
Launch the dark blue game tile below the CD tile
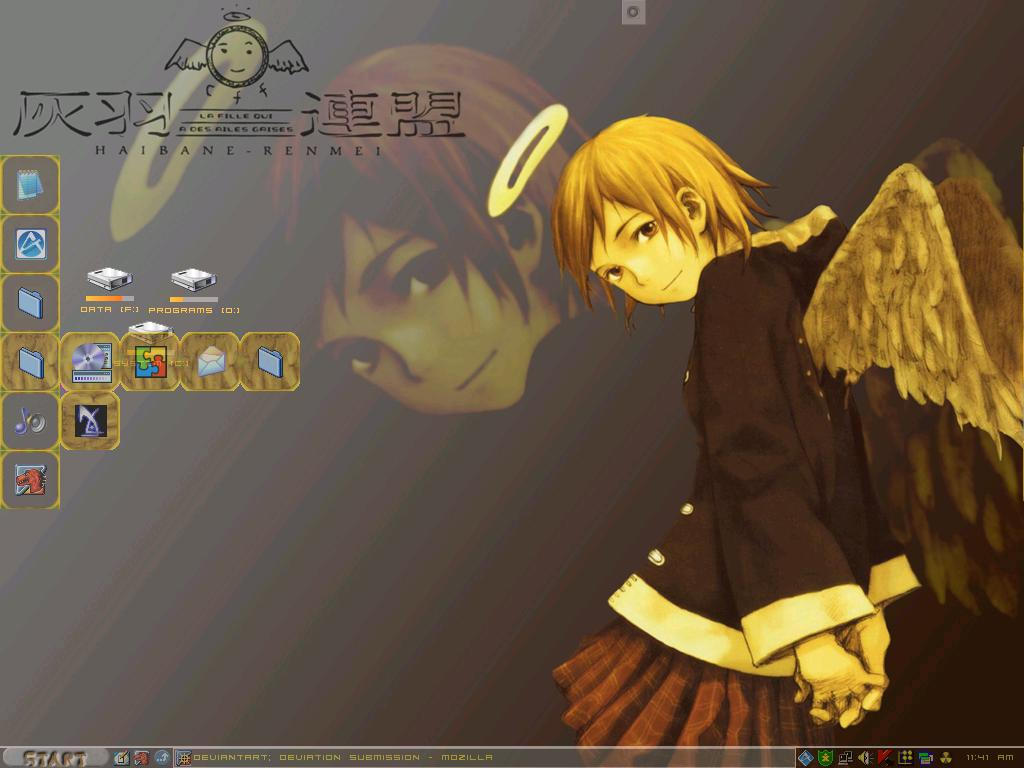[90, 421]
